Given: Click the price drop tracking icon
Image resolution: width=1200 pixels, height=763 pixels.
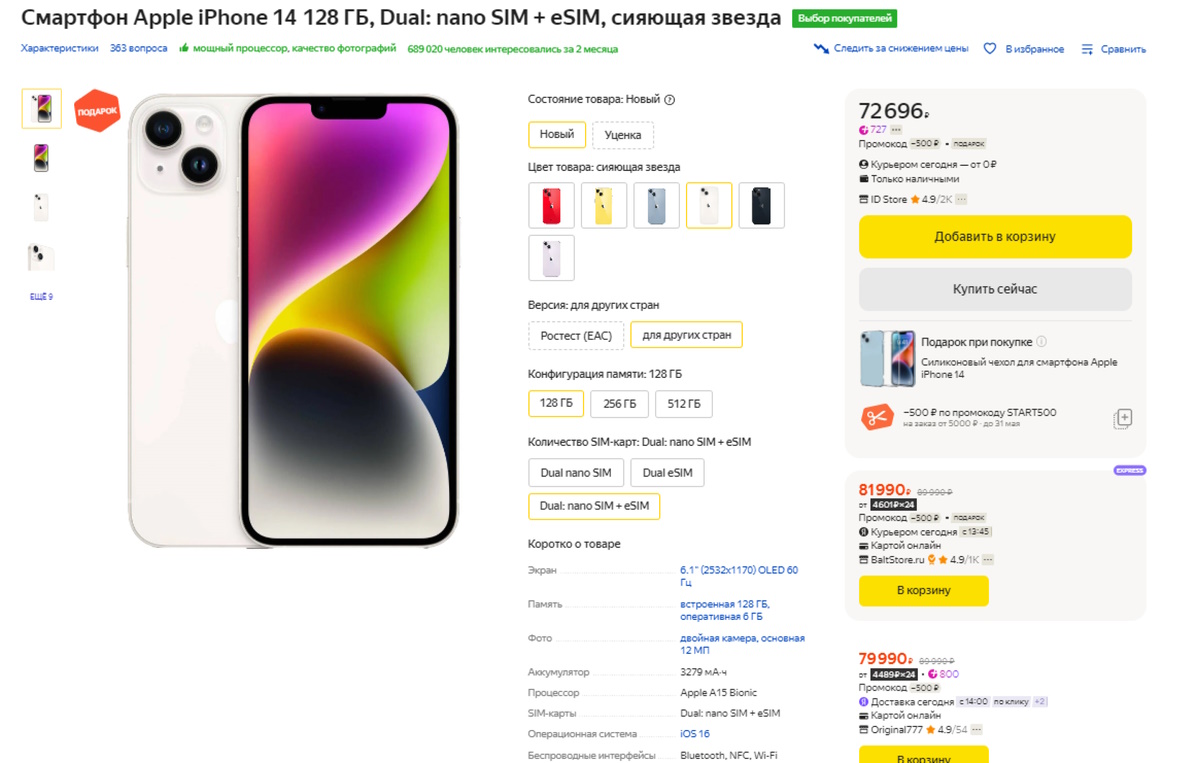Looking at the screenshot, I should [x=821, y=49].
